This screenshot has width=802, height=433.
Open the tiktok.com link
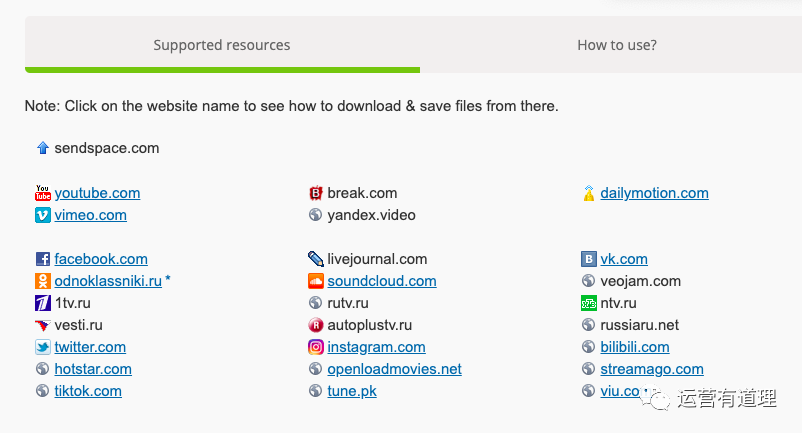coord(88,391)
